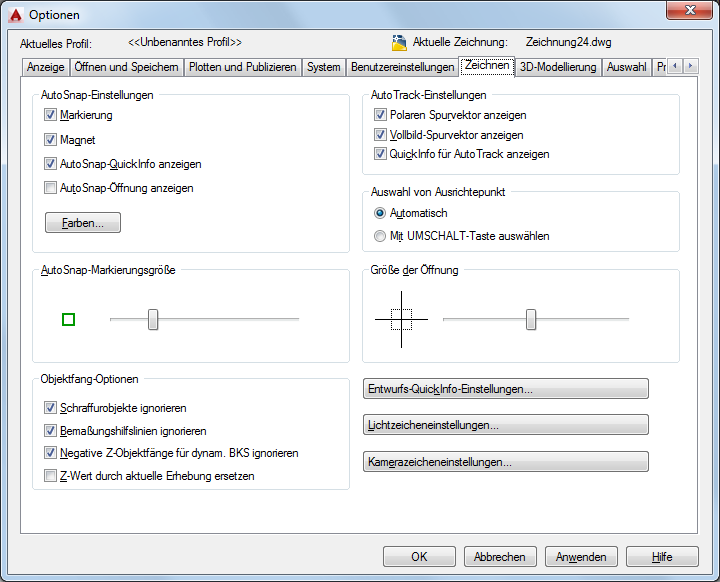Click the aperture crosshair preview
The image size is (720, 582).
[x=401, y=319]
